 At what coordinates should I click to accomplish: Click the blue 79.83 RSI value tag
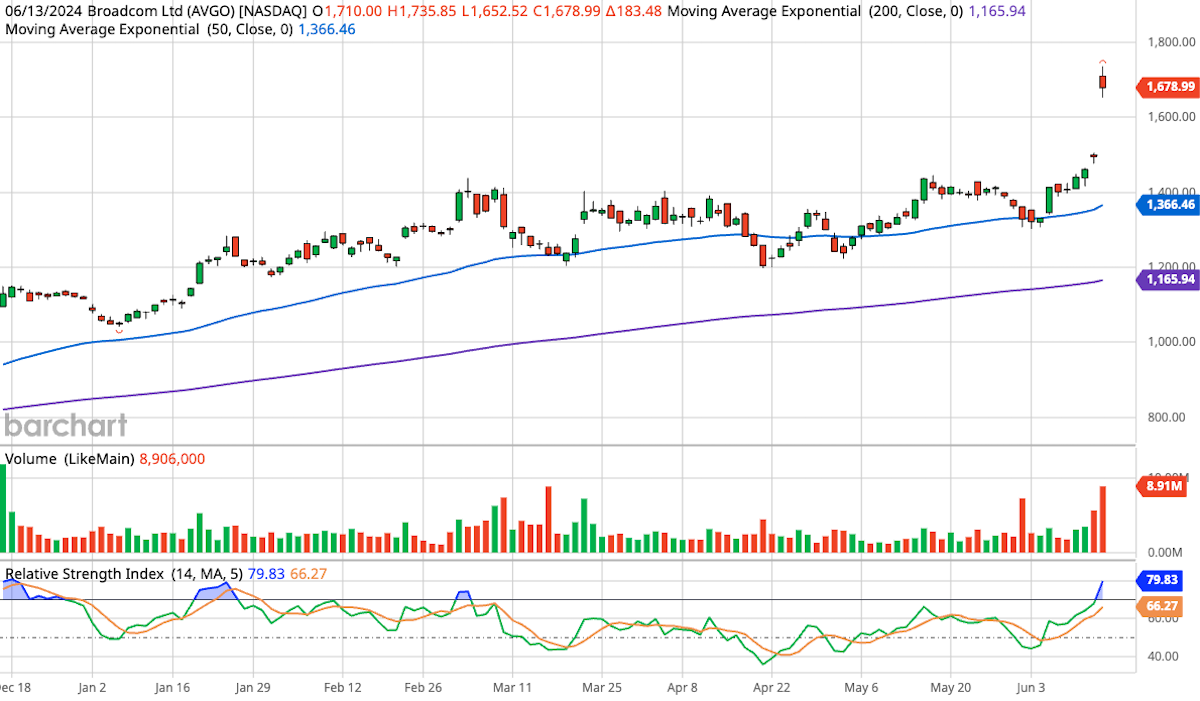pyautogui.click(x=1160, y=580)
